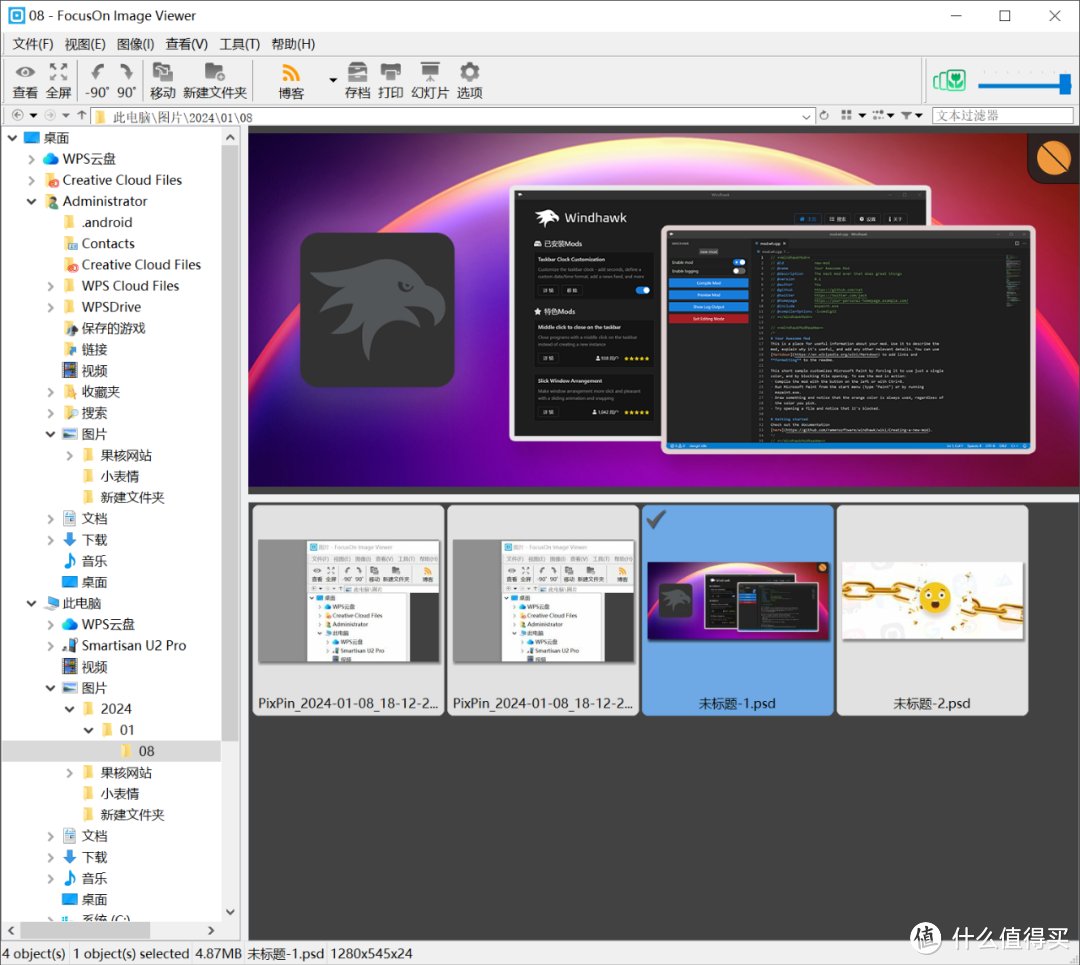The height and width of the screenshot is (965, 1080).
Task: Expand the WPS Cloud Files node
Action: click(50, 286)
